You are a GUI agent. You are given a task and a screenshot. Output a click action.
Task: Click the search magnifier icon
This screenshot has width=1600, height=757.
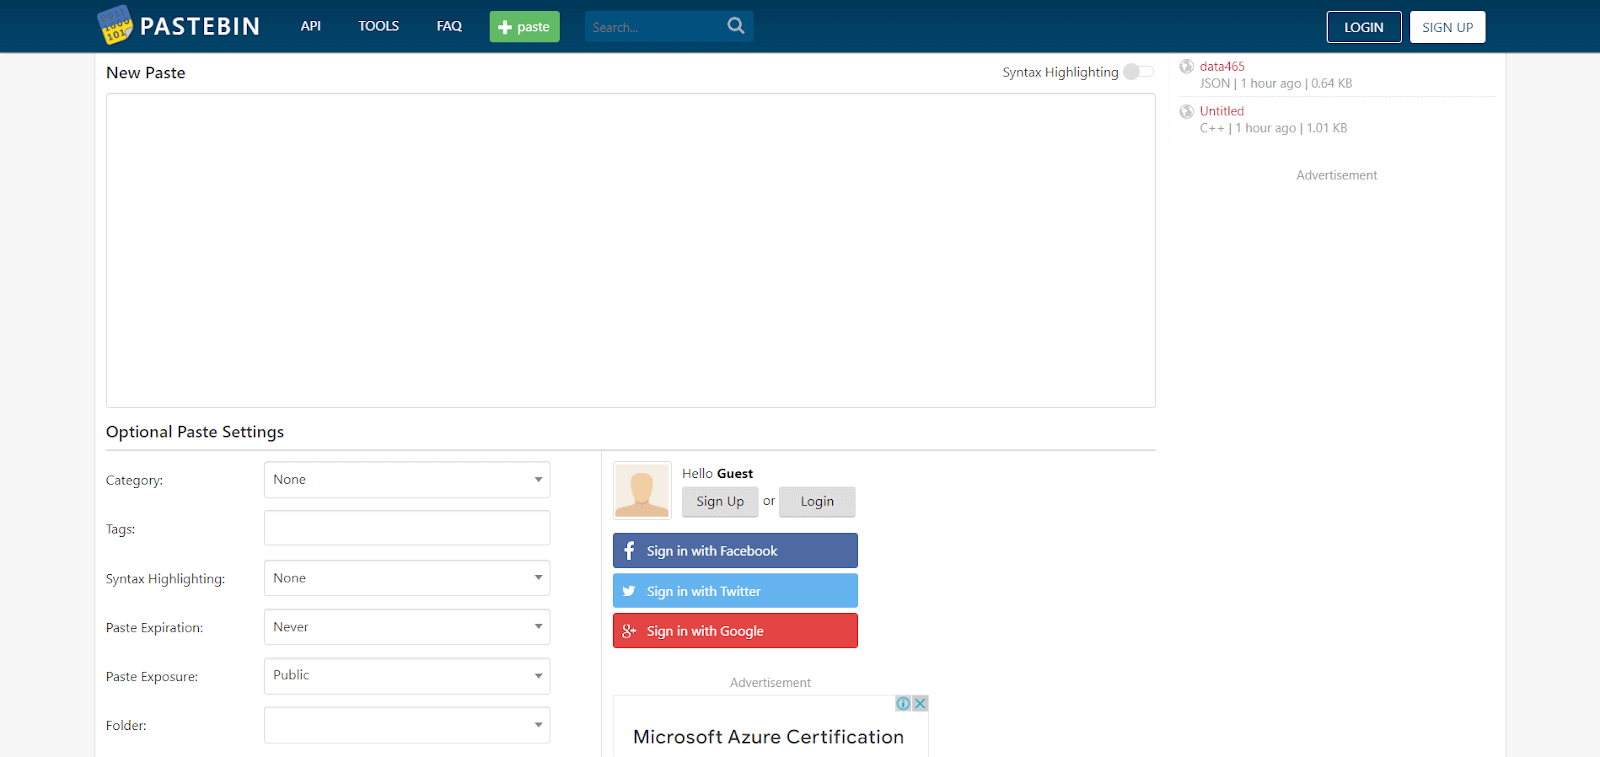(736, 26)
